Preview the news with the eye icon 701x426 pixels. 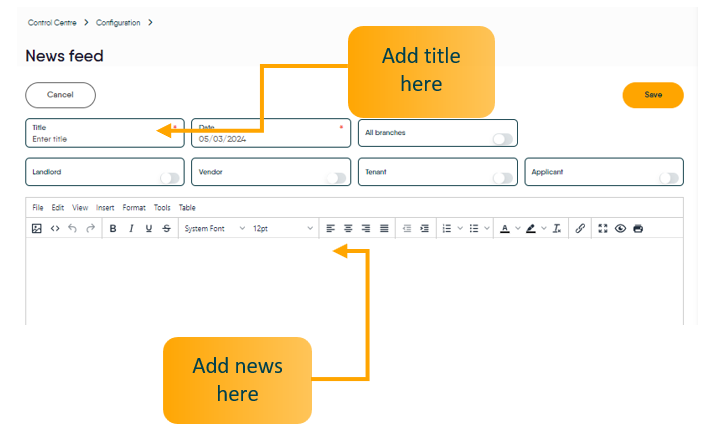coord(620,229)
